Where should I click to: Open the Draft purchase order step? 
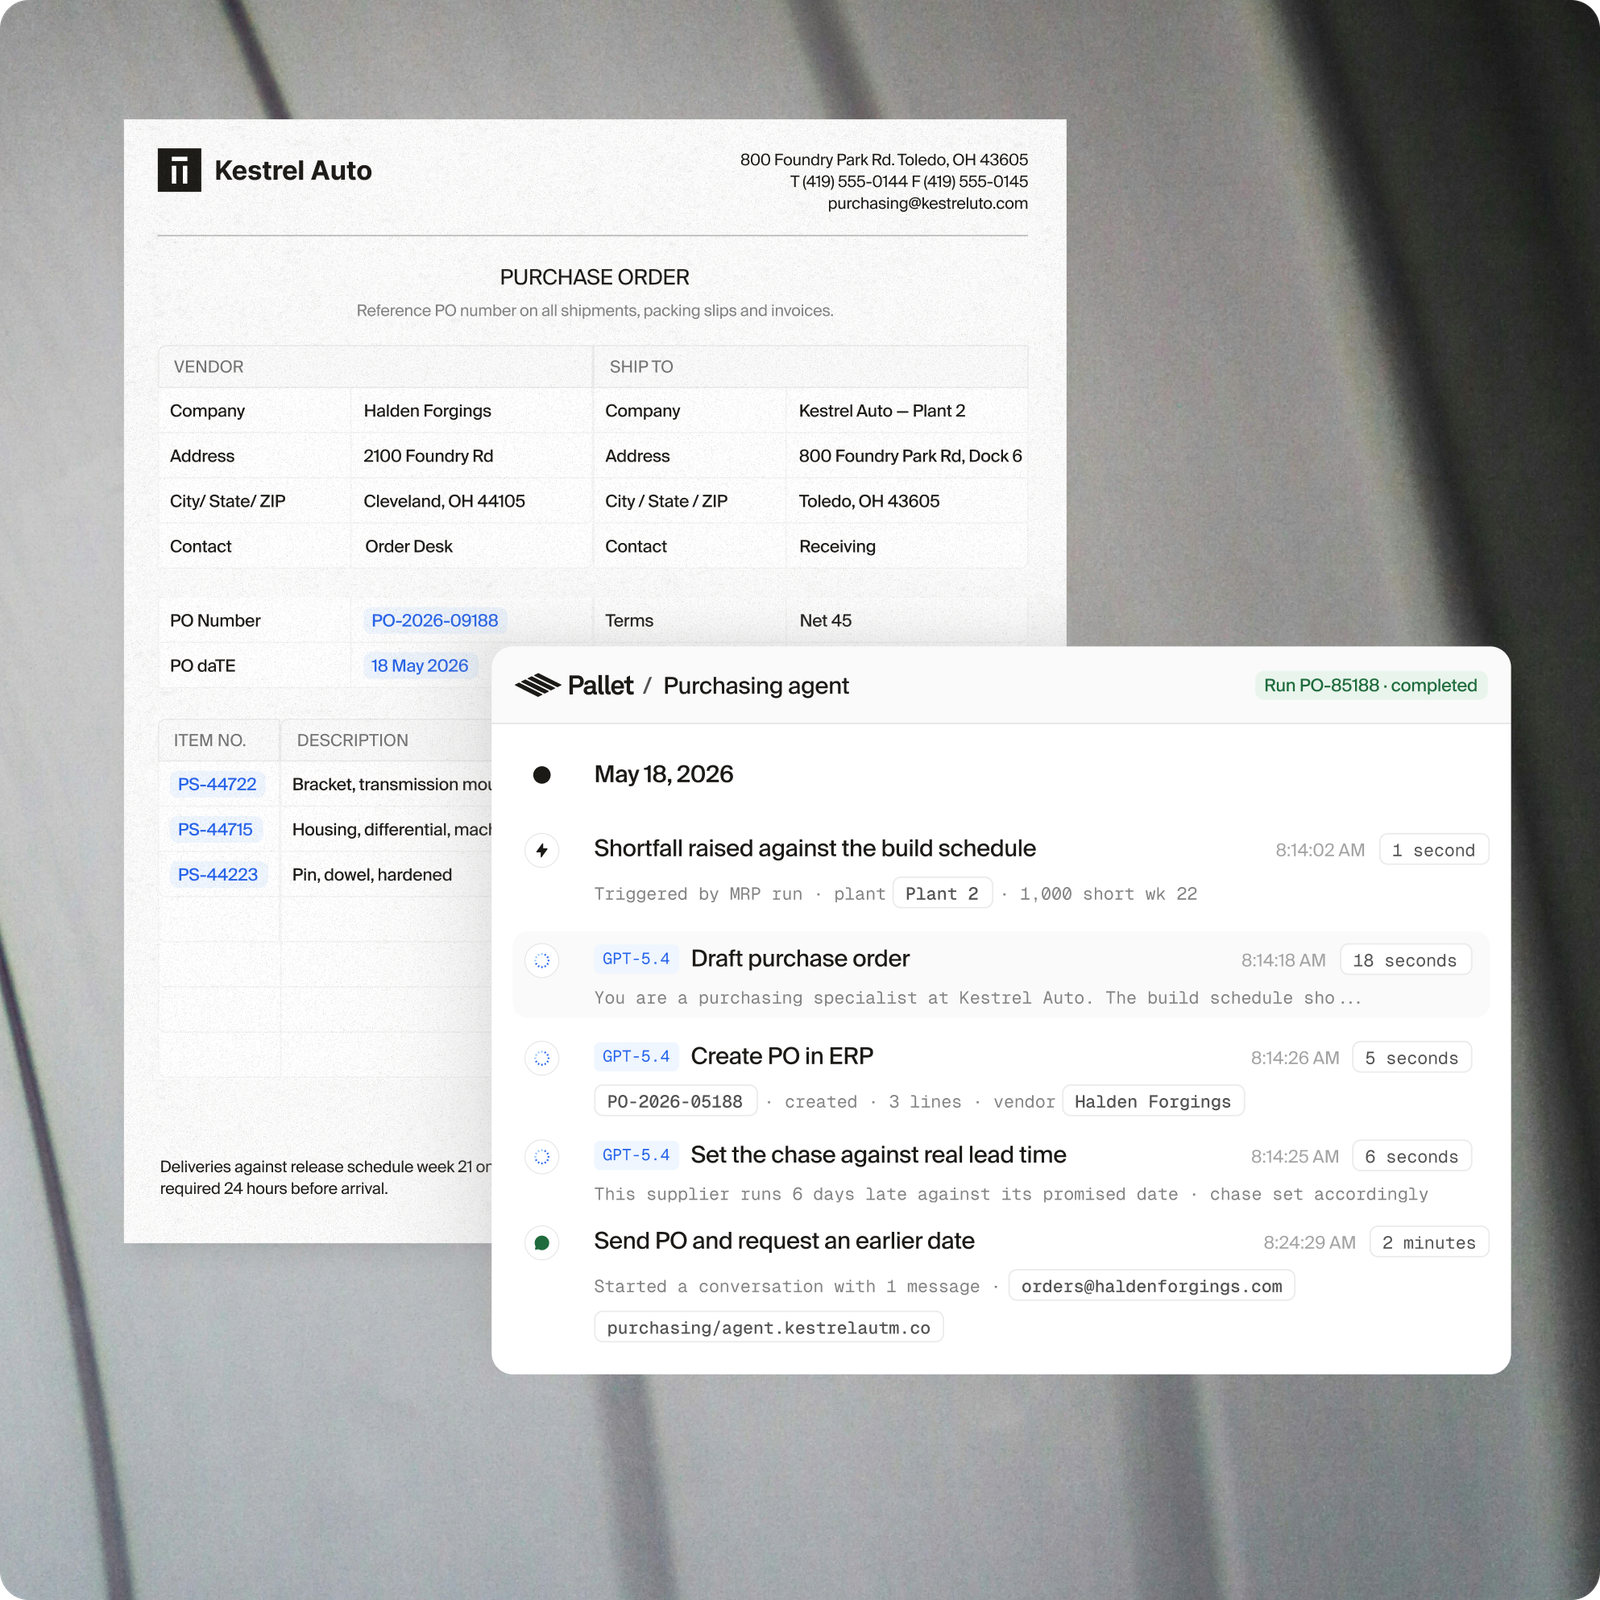800,959
